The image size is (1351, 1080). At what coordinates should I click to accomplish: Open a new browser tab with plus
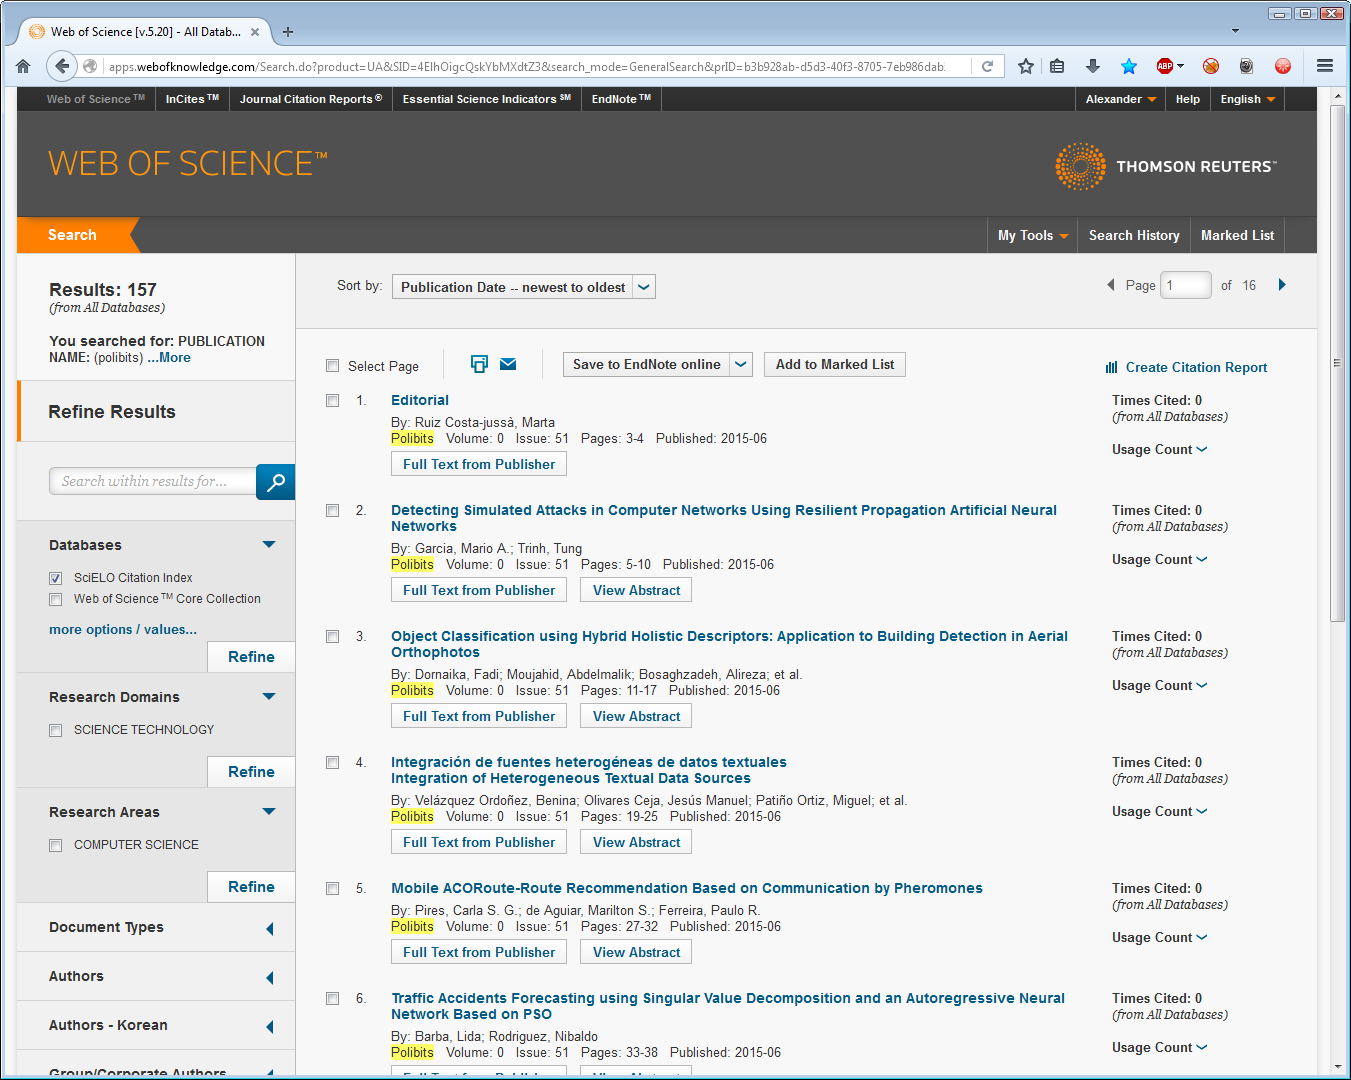tap(288, 32)
